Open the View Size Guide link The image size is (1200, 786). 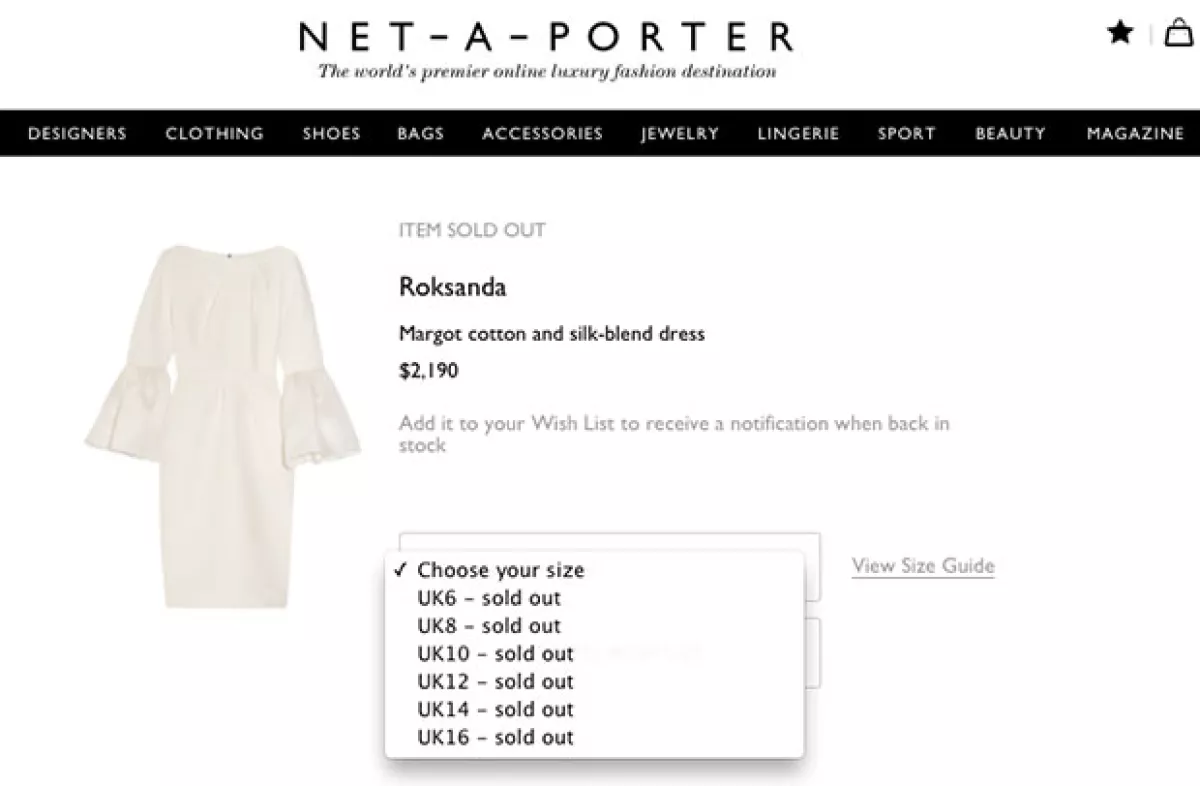pyautogui.click(x=922, y=566)
